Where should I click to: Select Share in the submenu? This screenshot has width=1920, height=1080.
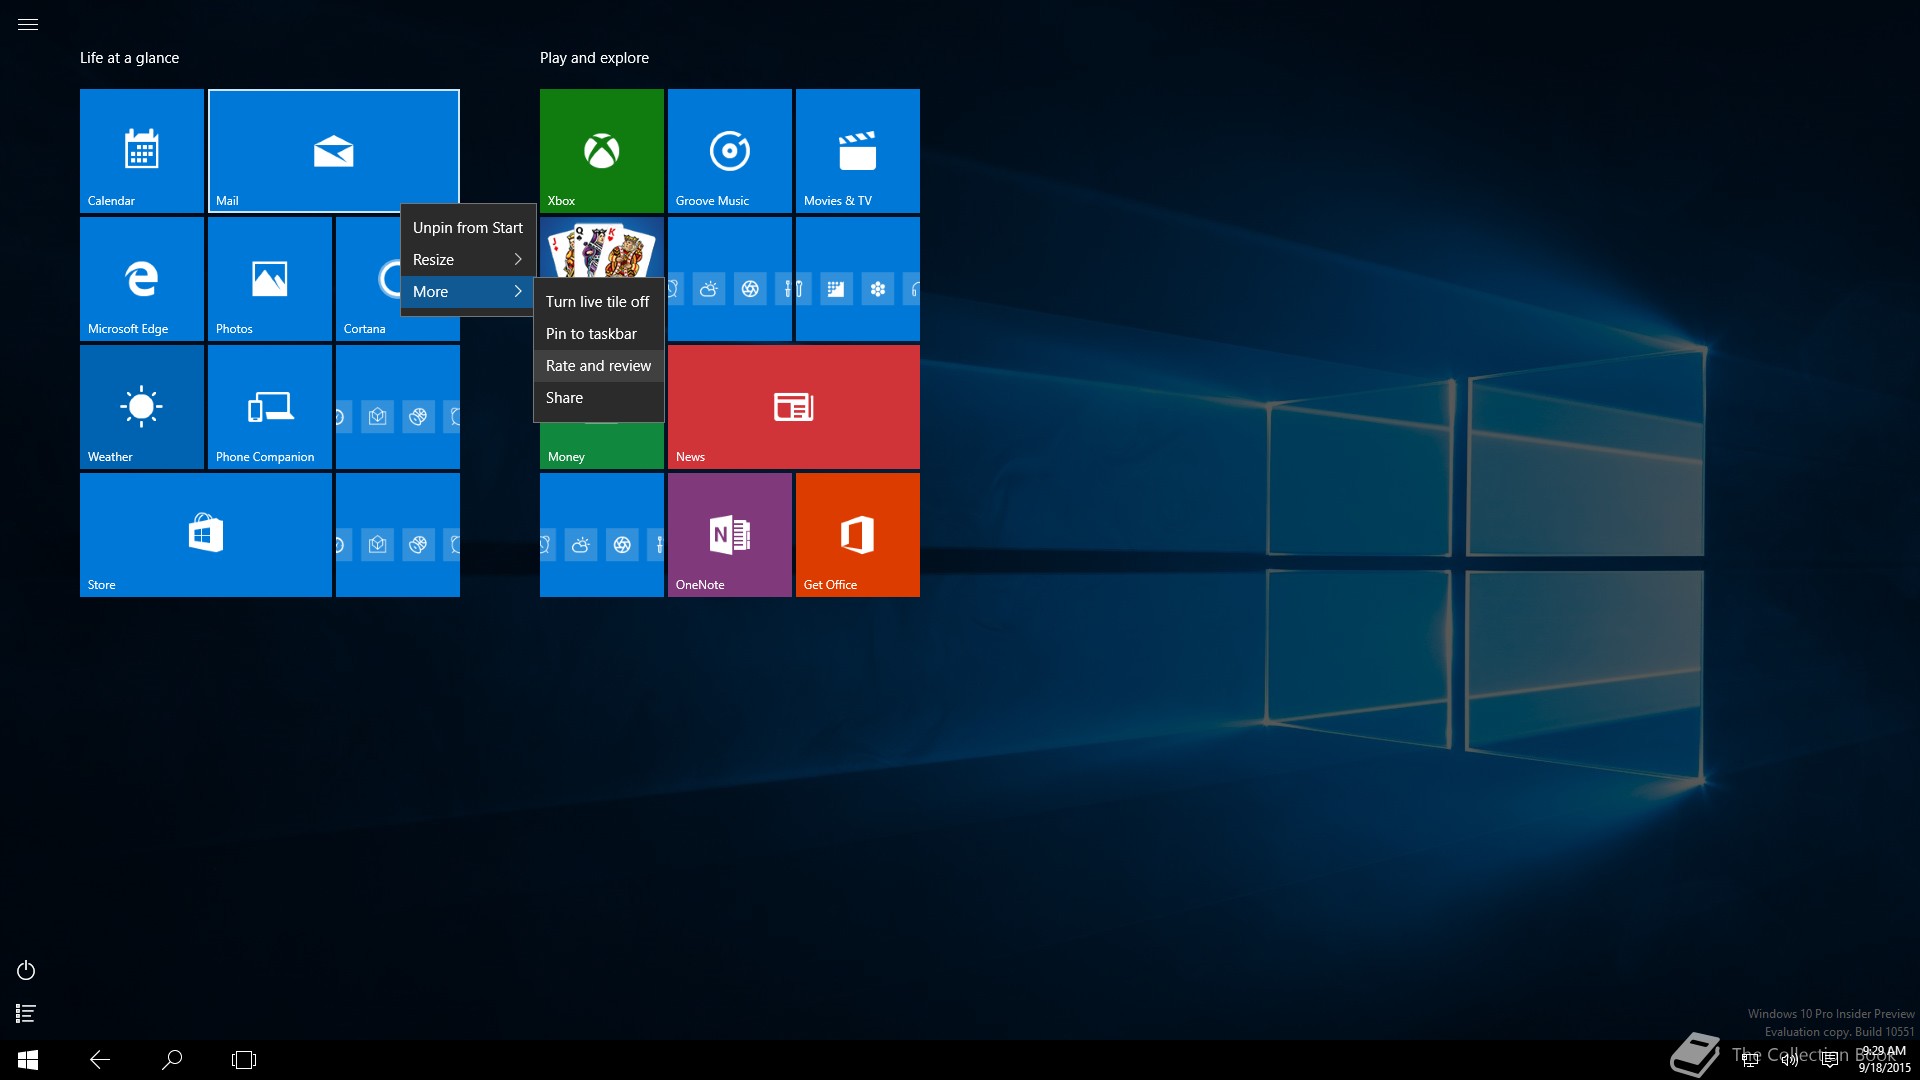(599, 398)
